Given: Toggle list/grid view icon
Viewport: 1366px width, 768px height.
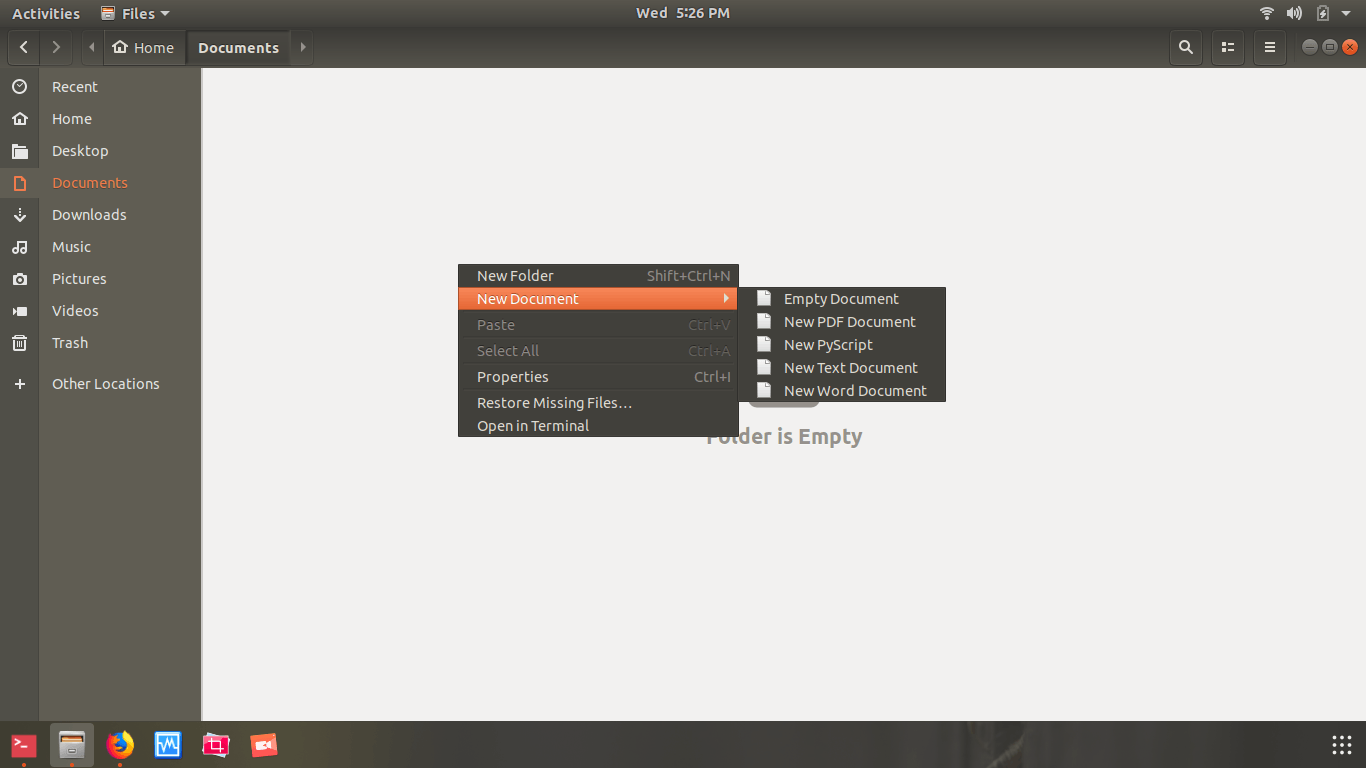Looking at the screenshot, I should [x=1228, y=47].
